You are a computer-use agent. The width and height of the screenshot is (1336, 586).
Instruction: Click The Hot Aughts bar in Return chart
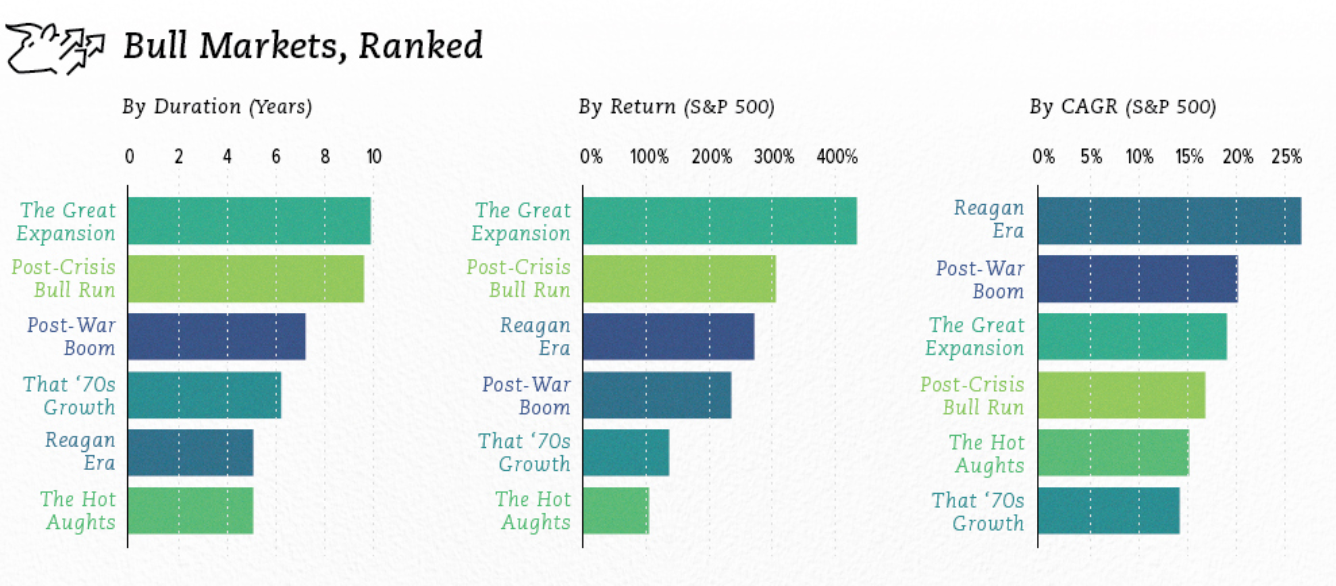point(615,510)
